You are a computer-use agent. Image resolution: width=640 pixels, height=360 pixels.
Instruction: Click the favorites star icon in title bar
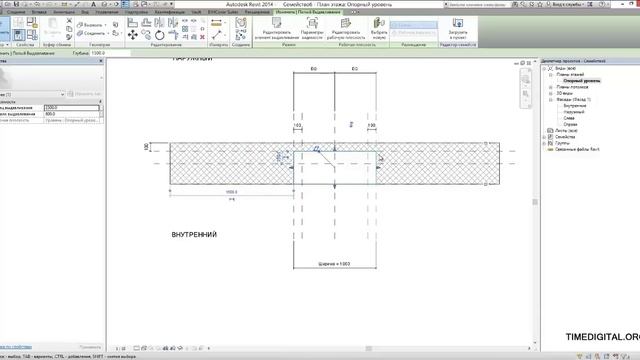pyautogui.click(x=540, y=4)
